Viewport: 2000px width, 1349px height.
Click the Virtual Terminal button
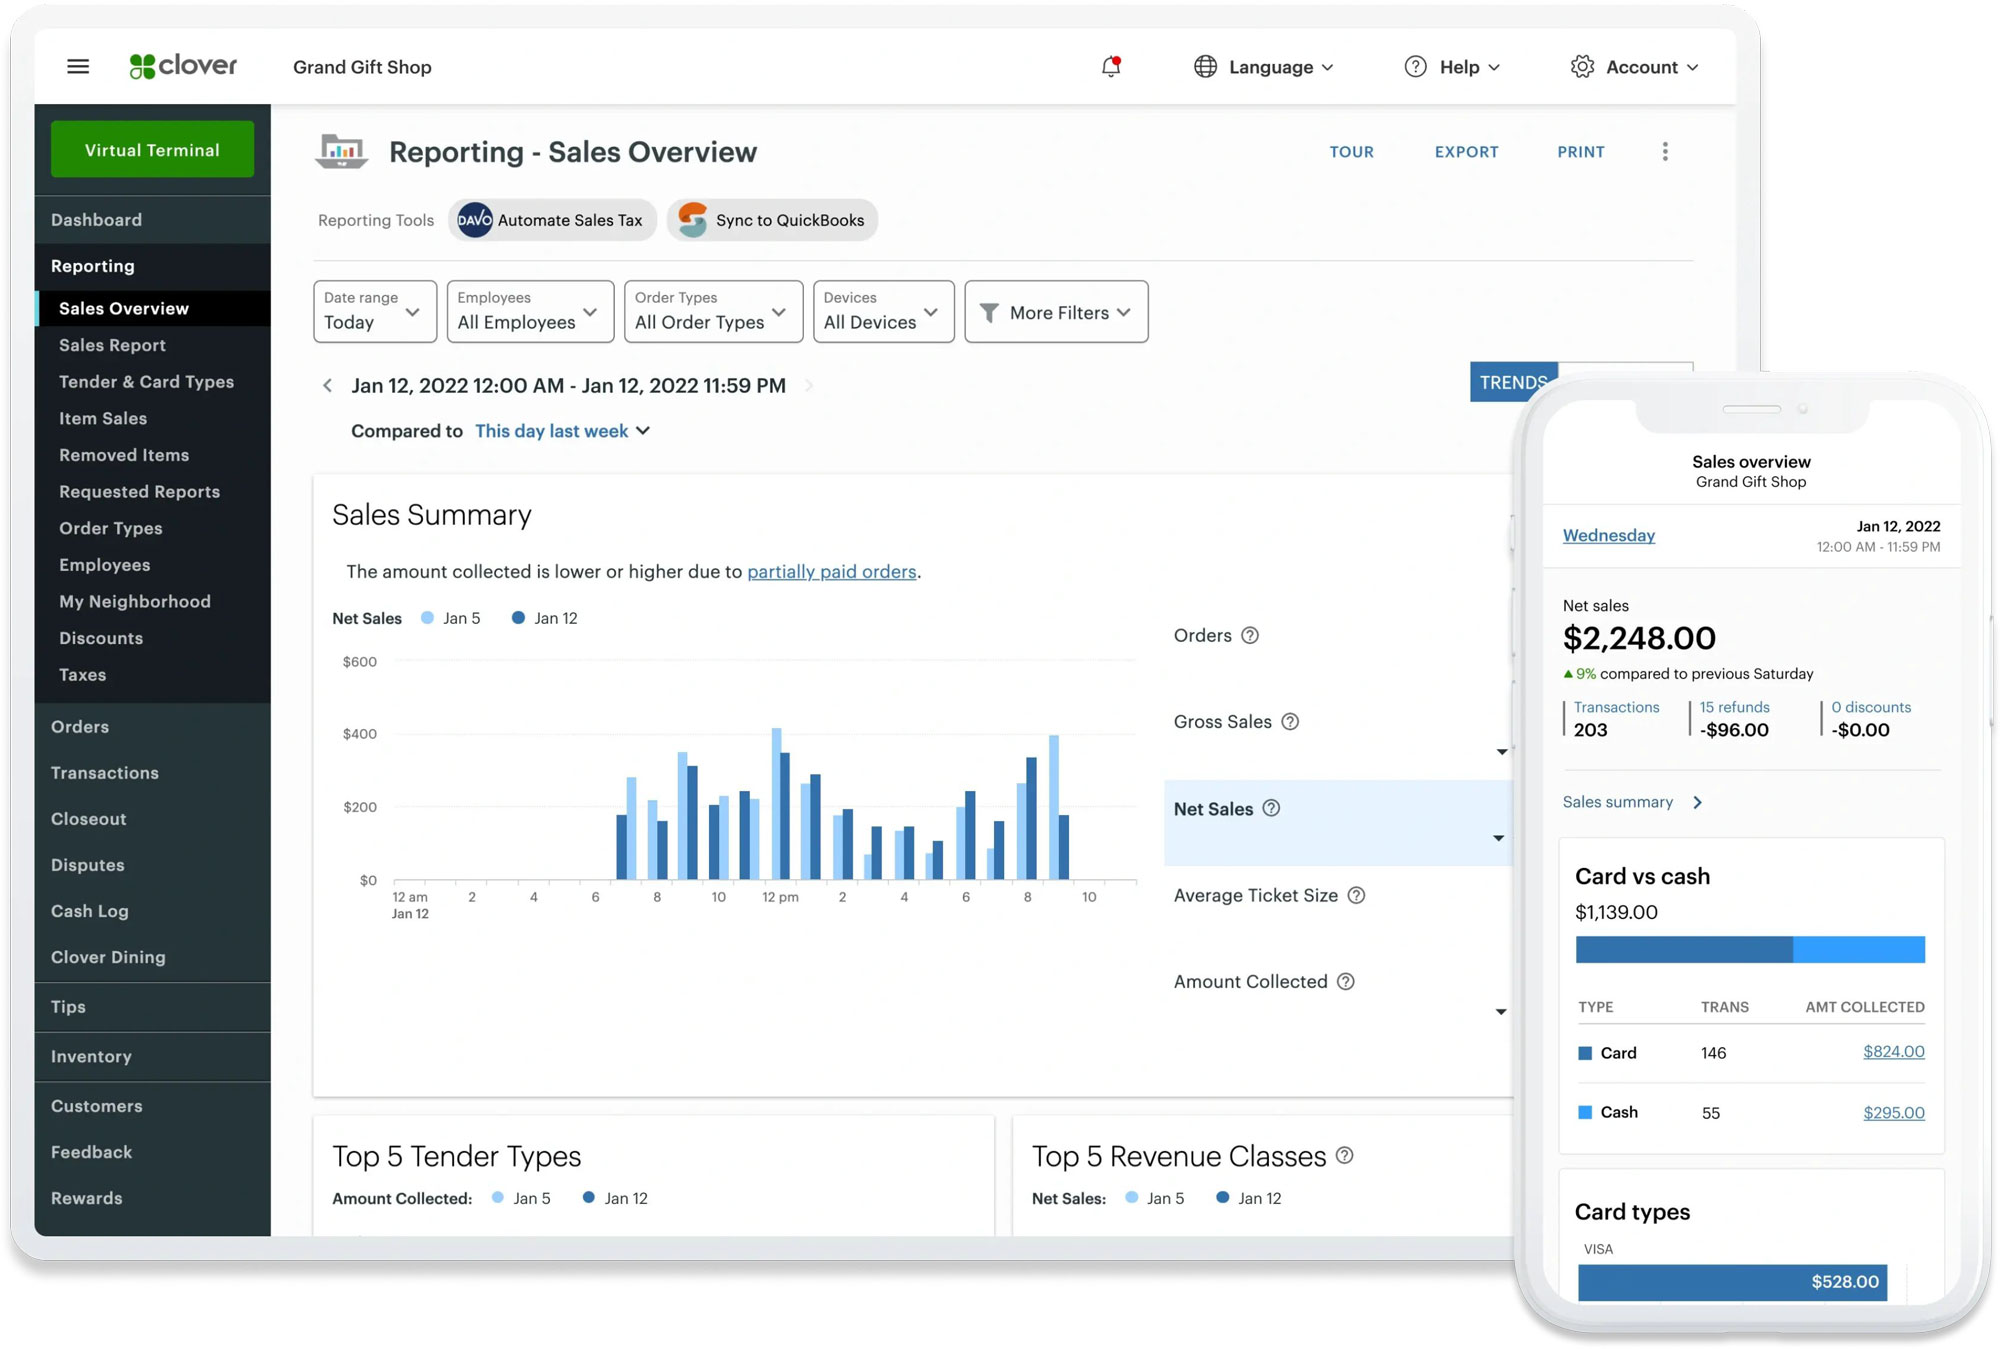(x=152, y=150)
